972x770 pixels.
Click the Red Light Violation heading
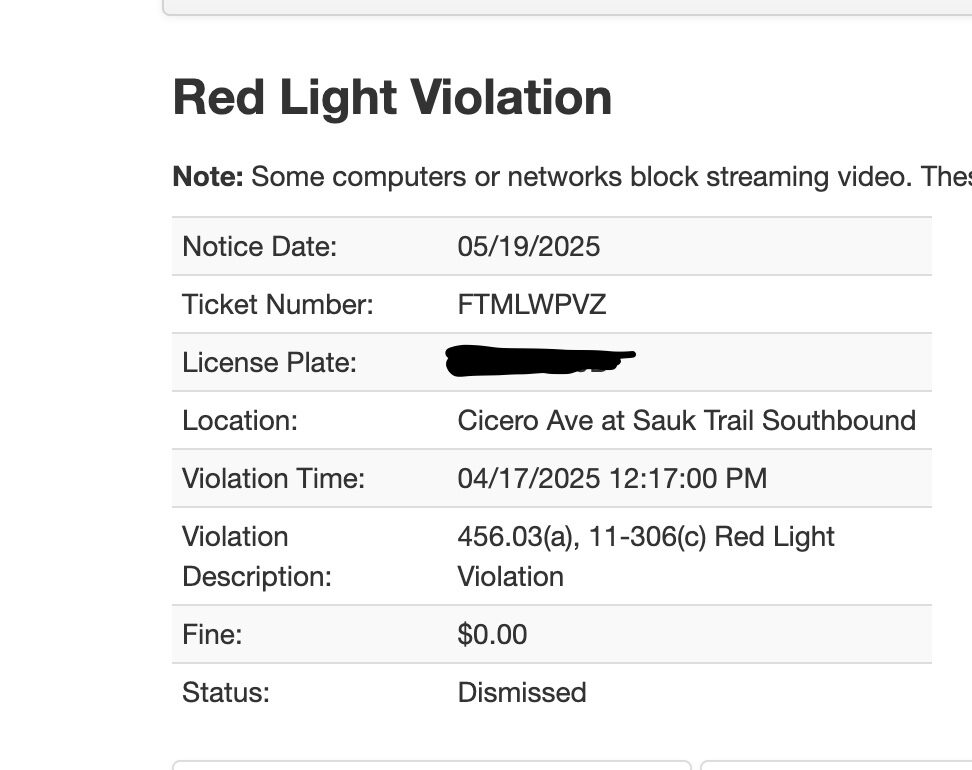coord(392,98)
